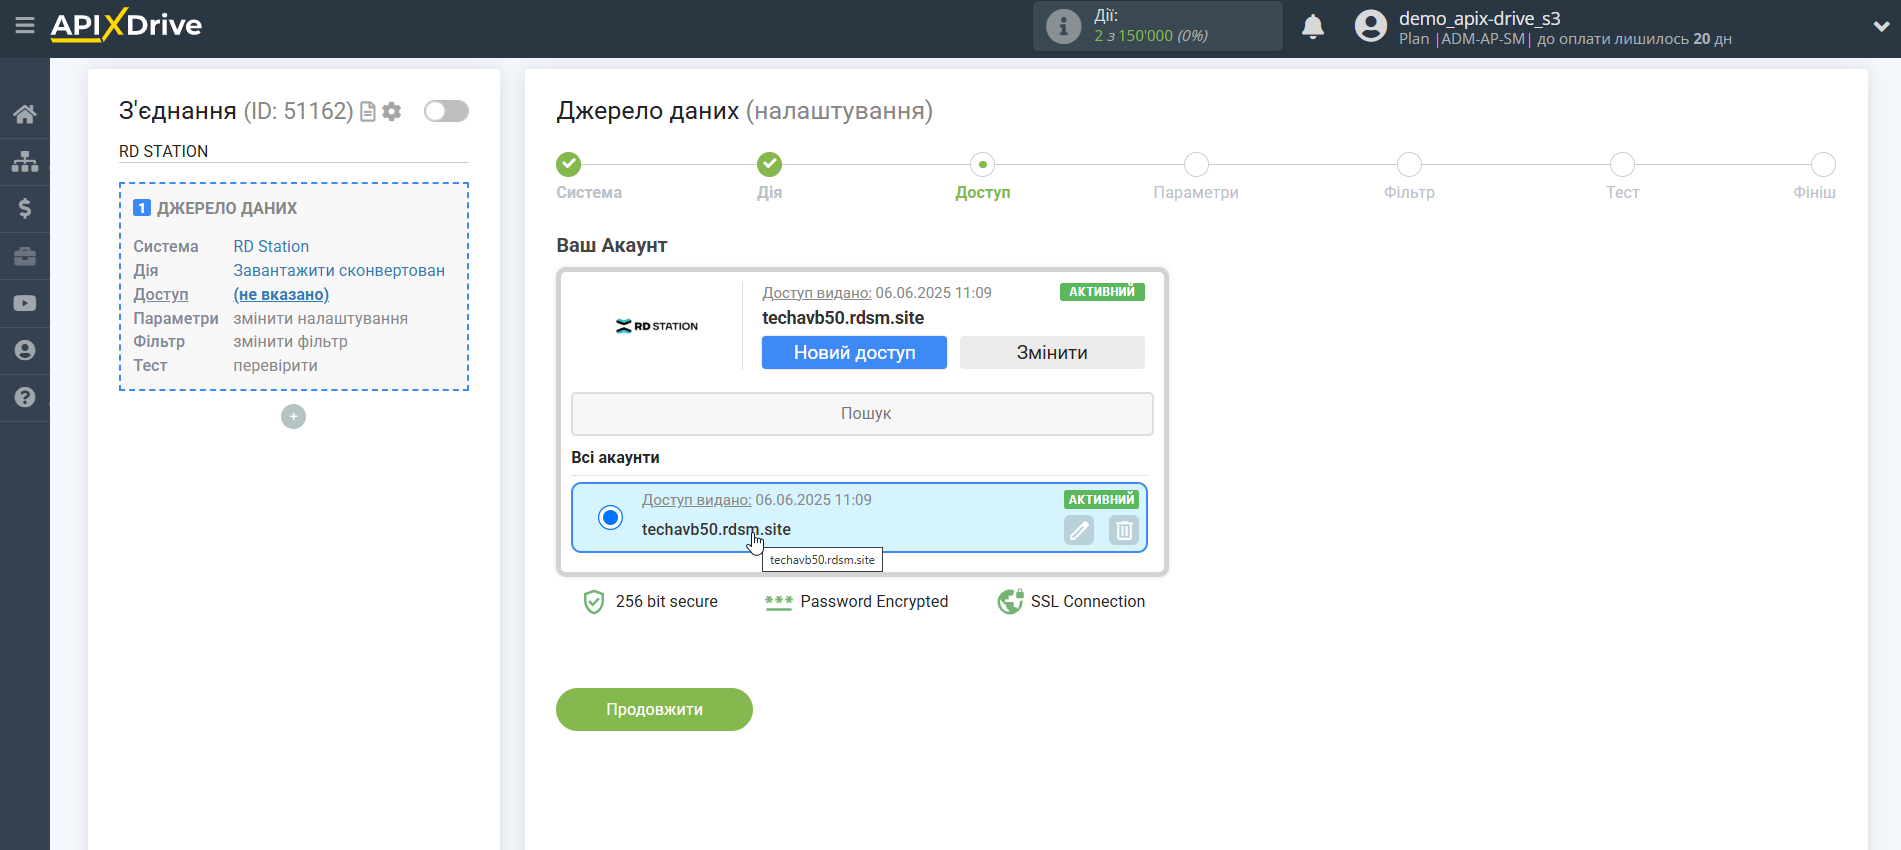Click the Доступ label in source block
Screen dimensions: 1901x850
tap(161, 294)
